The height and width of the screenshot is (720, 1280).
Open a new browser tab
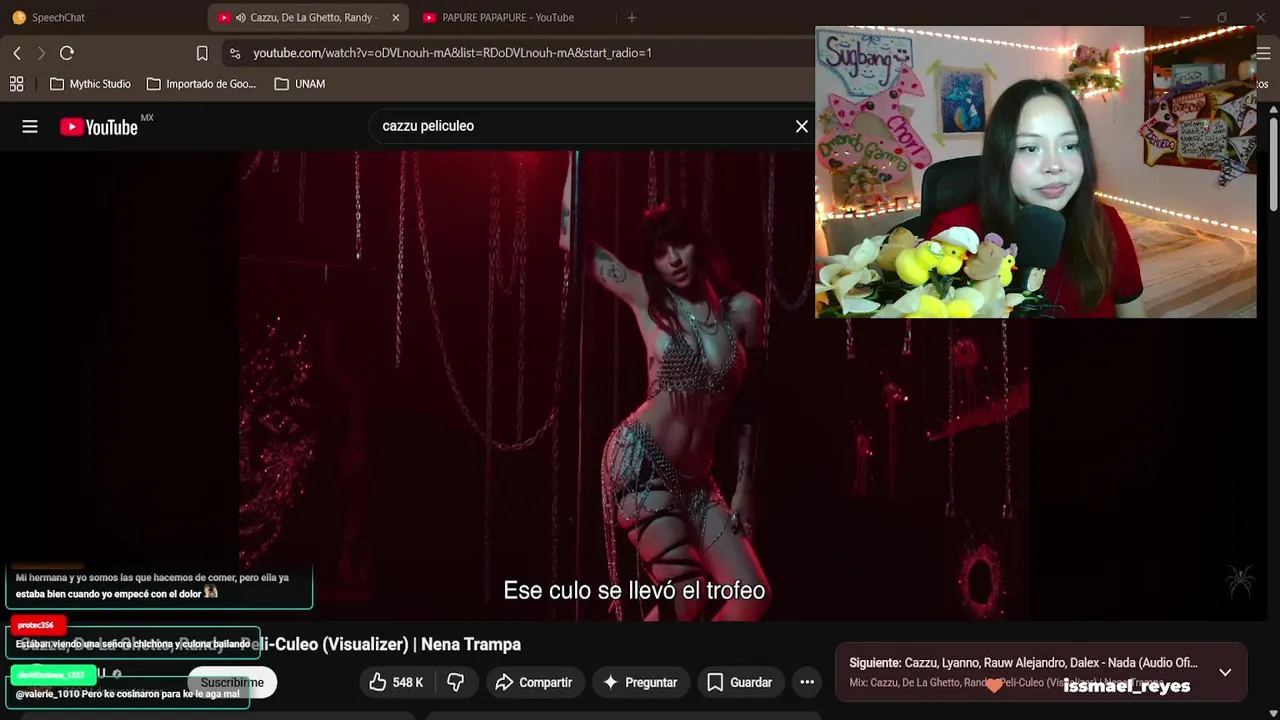(631, 17)
